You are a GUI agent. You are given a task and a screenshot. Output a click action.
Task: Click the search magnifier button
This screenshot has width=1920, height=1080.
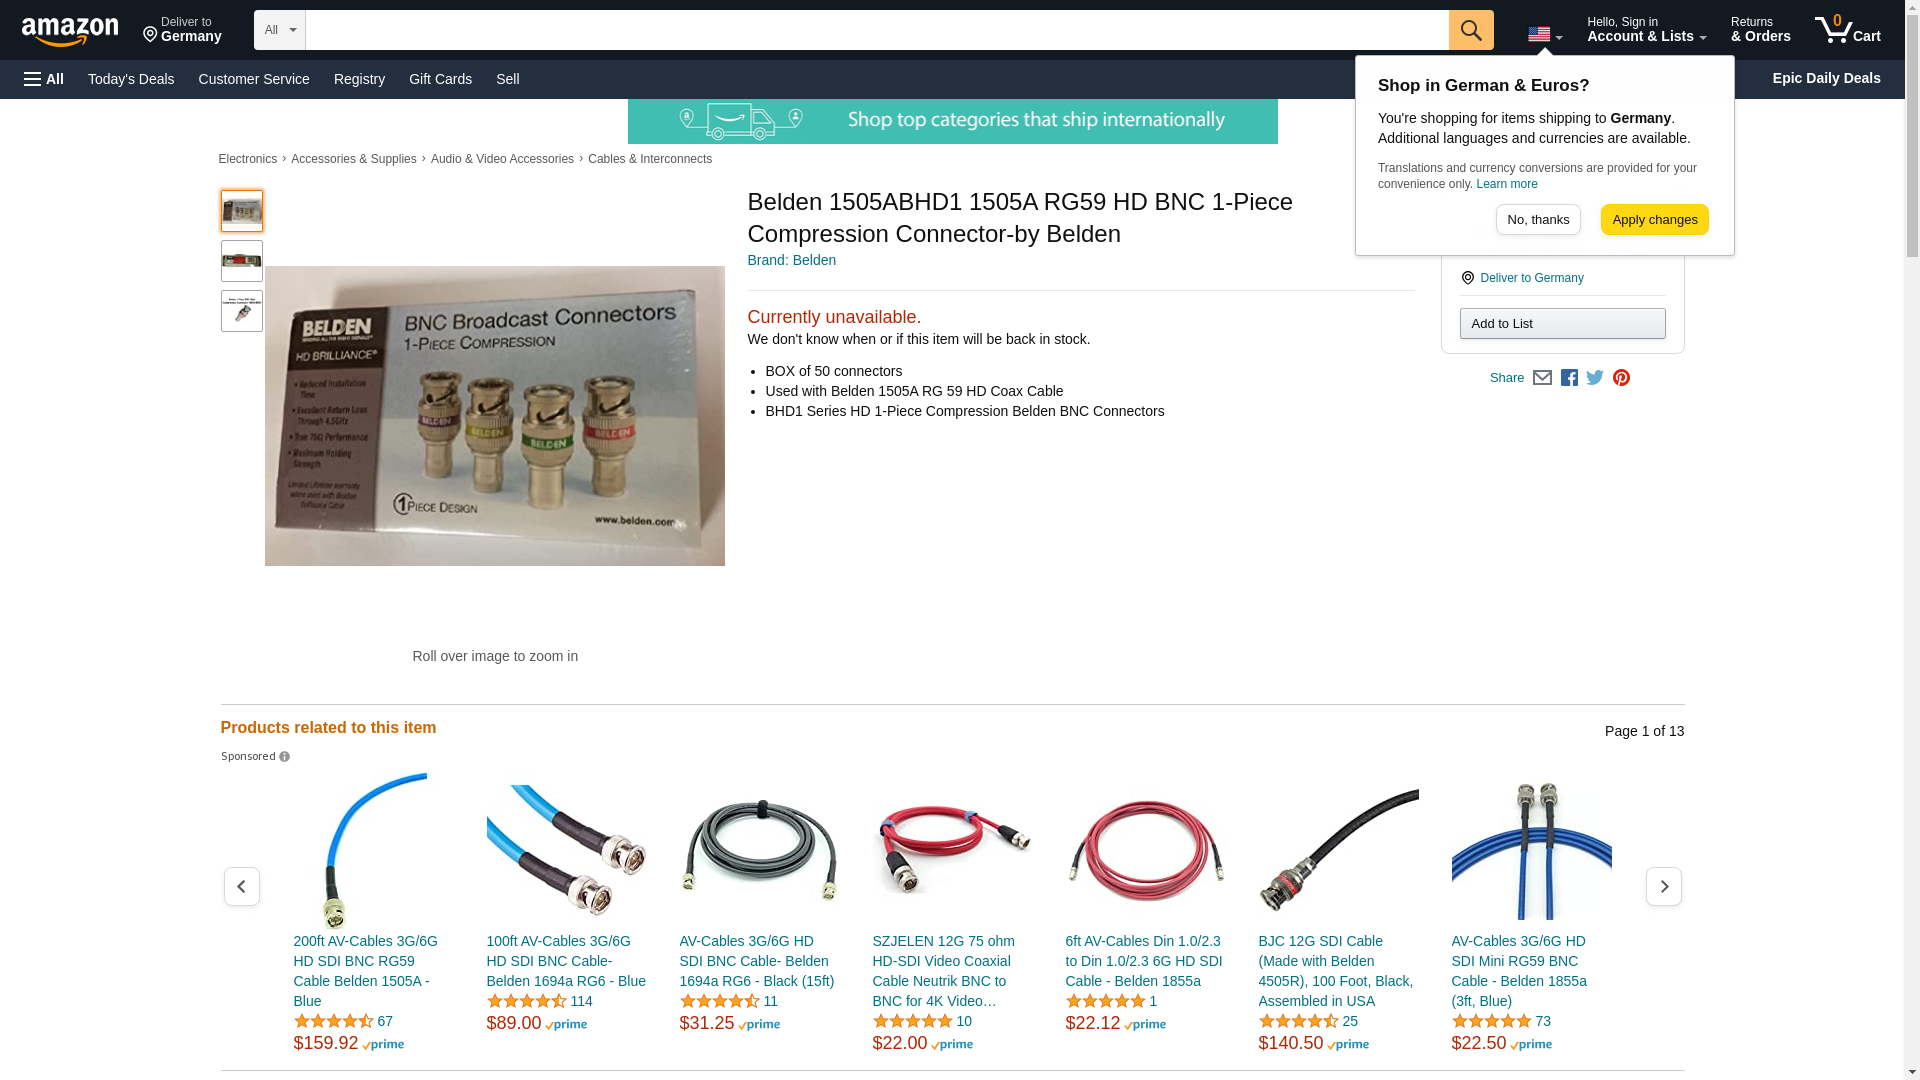[1471, 30]
